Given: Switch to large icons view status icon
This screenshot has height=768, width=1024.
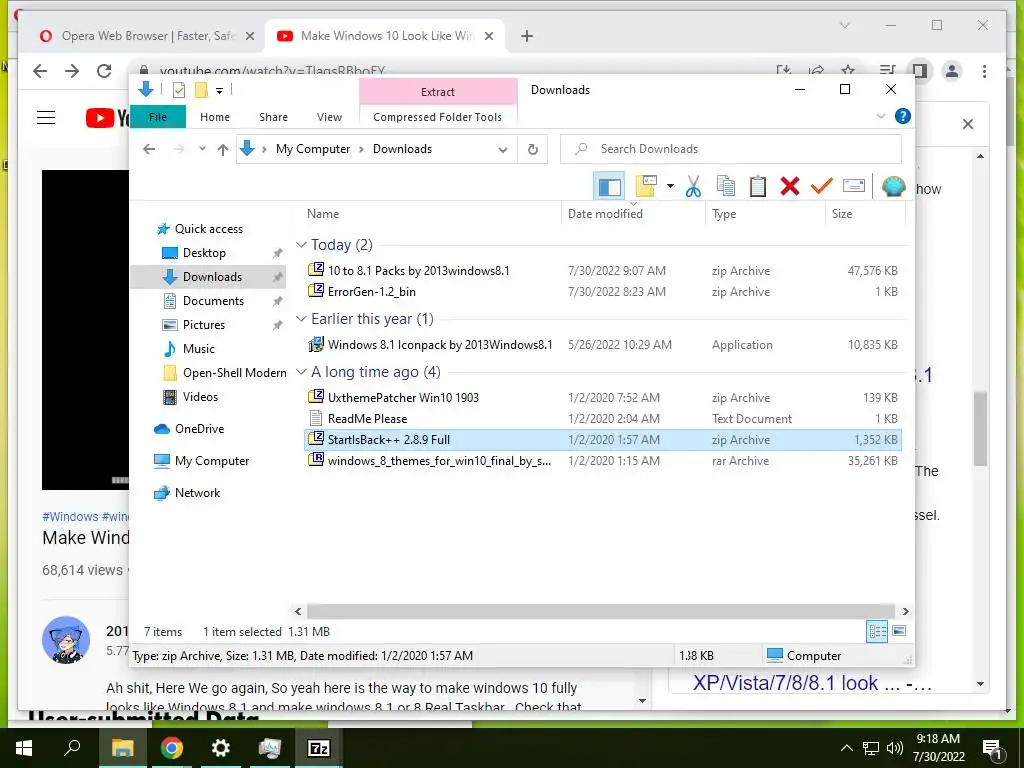Looking at the screenshot, I should coord(899,631).
